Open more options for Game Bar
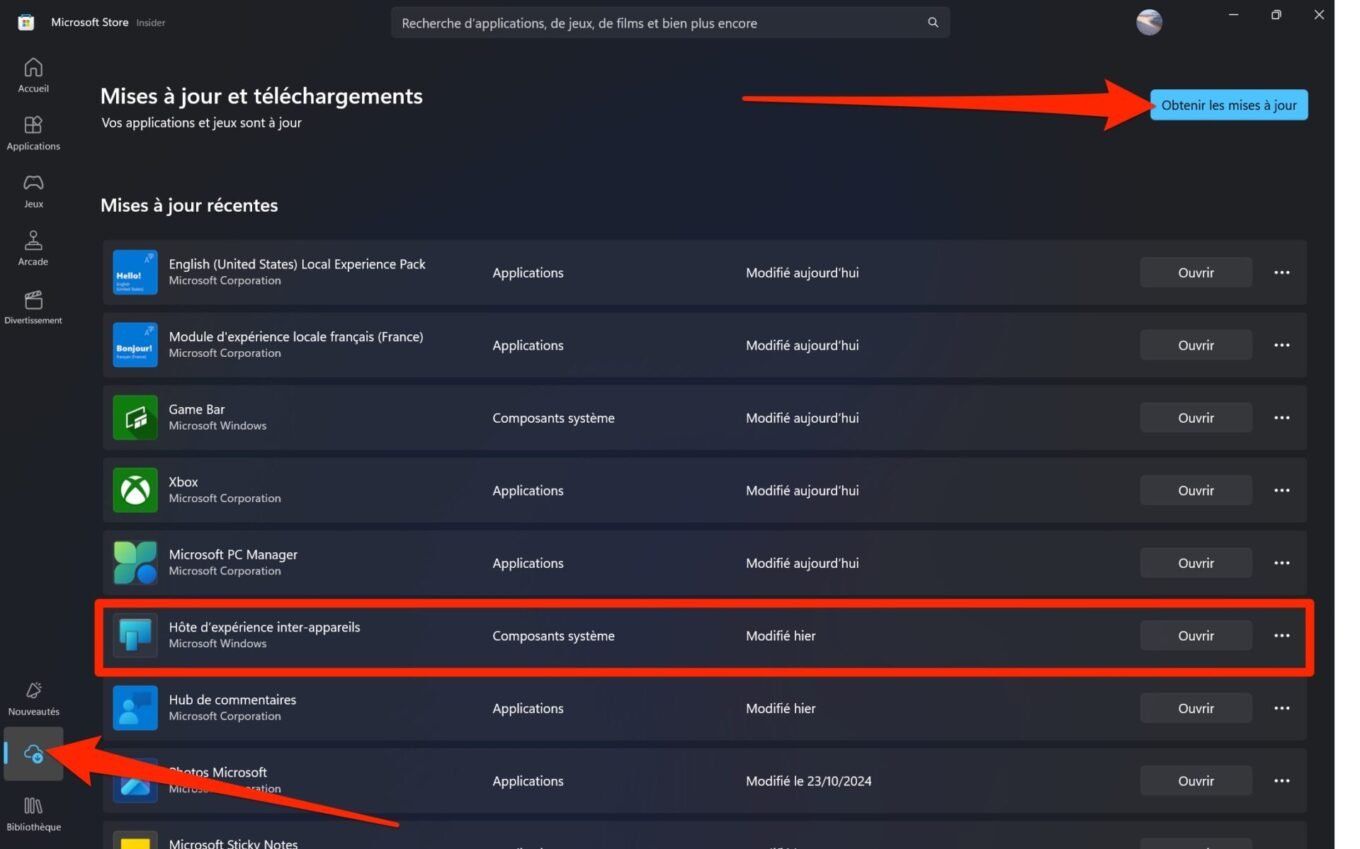This screenshot has width=1360, height=849. pyautogui.click(x=1282, y=418)
